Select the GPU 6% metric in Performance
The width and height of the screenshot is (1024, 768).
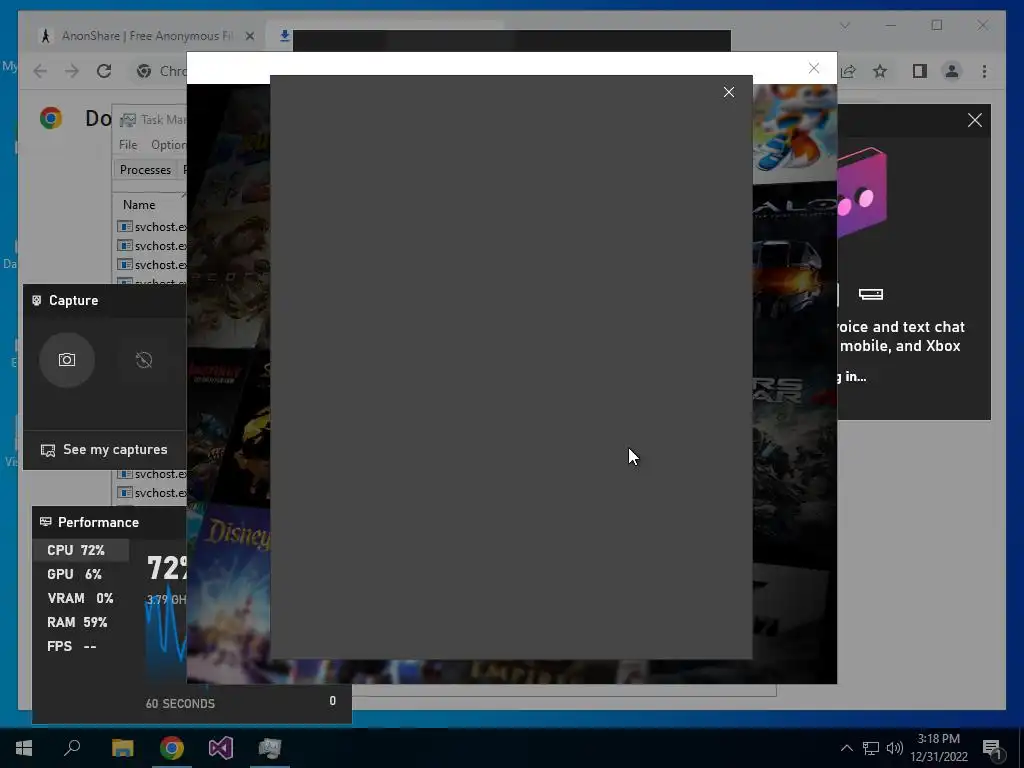[x=81, y=574]
